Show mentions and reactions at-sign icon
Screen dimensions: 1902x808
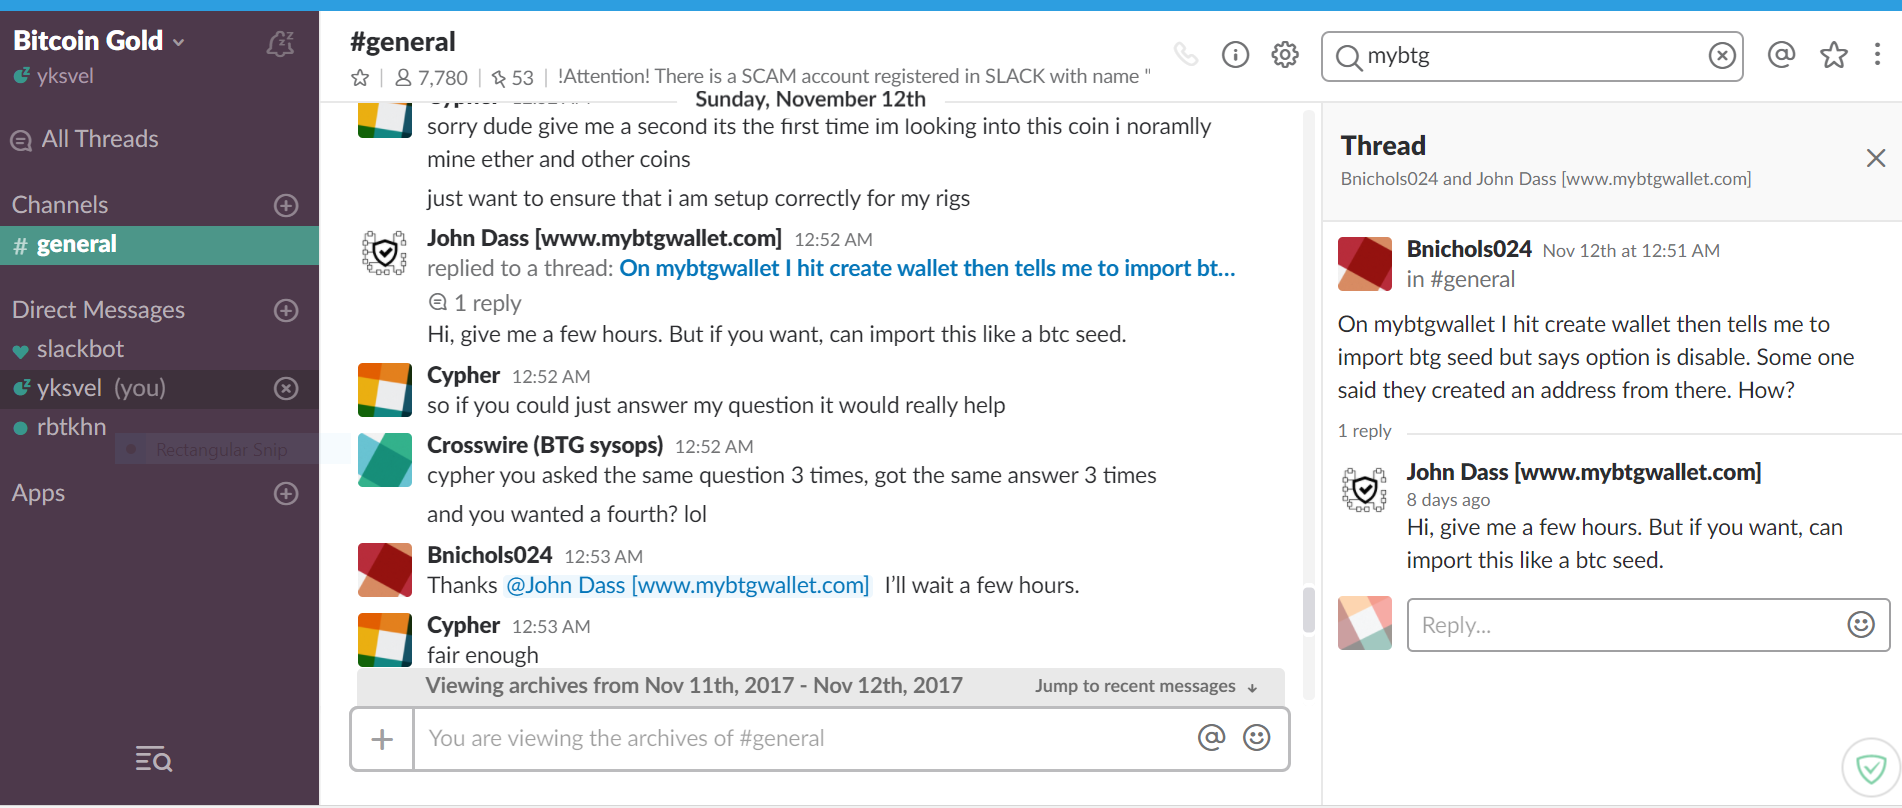point(1781,54)
